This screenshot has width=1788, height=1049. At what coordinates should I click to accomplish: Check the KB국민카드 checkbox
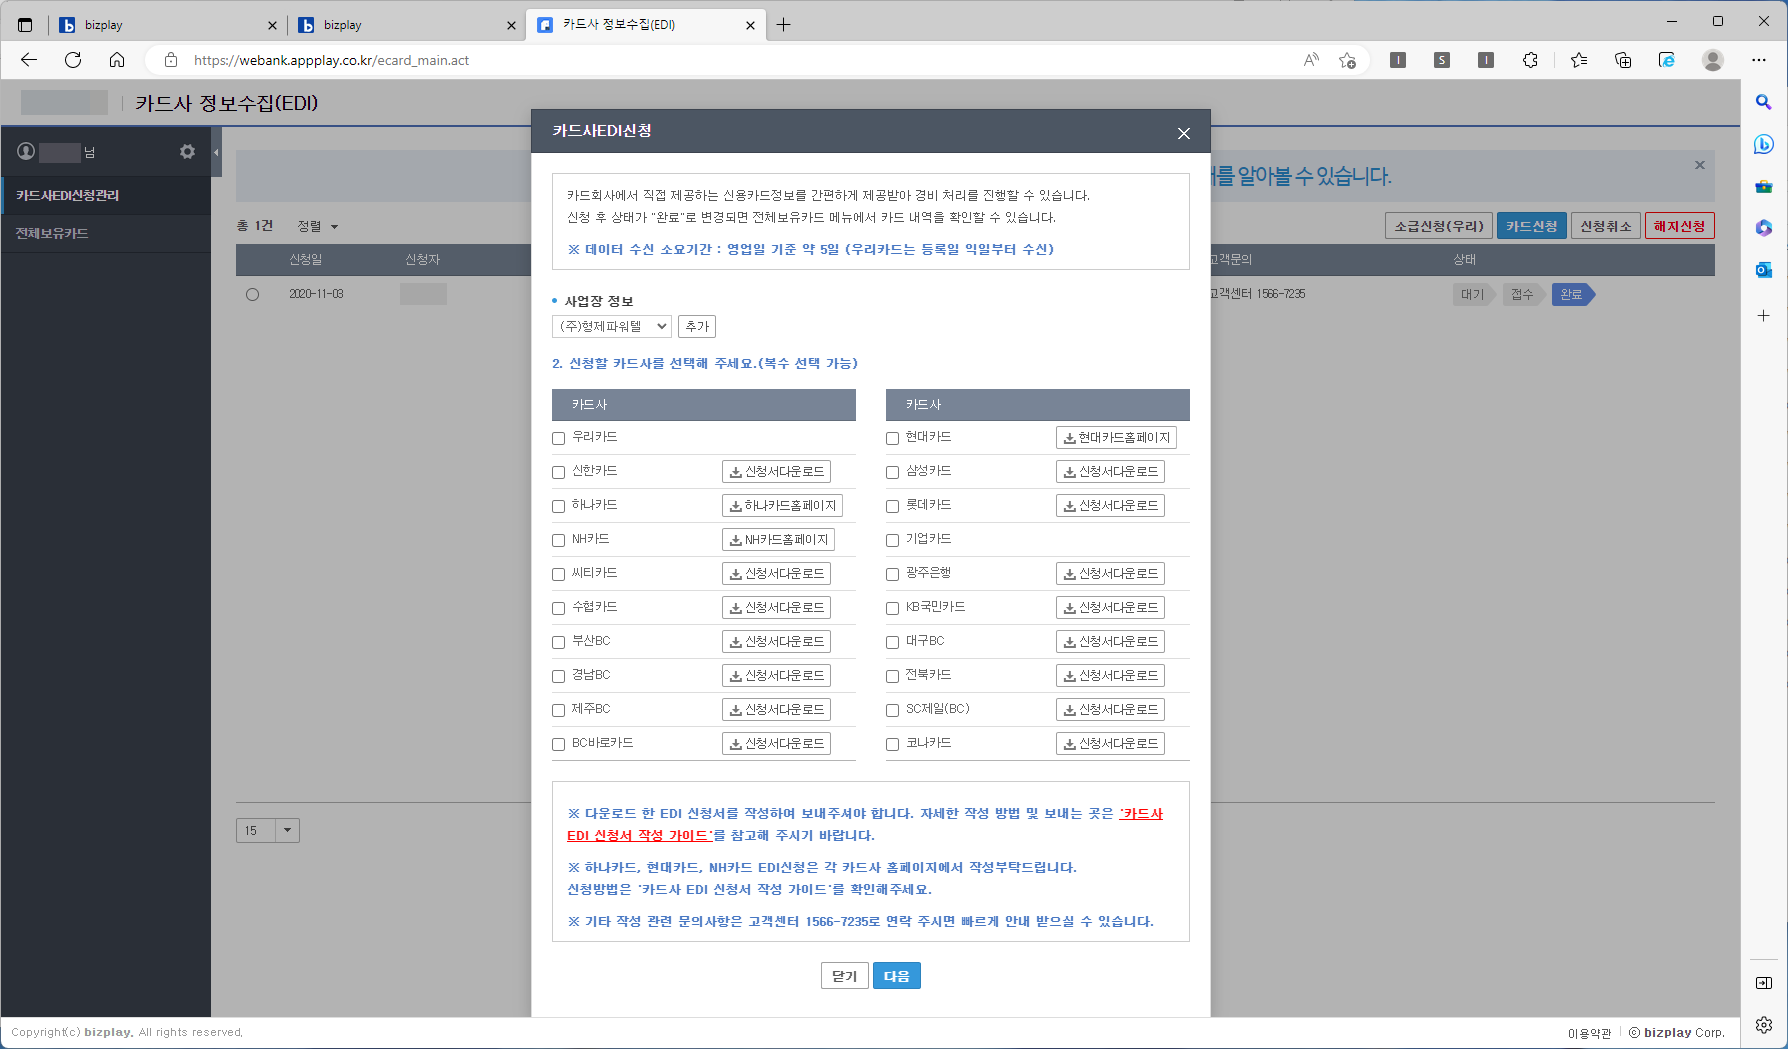893,608
